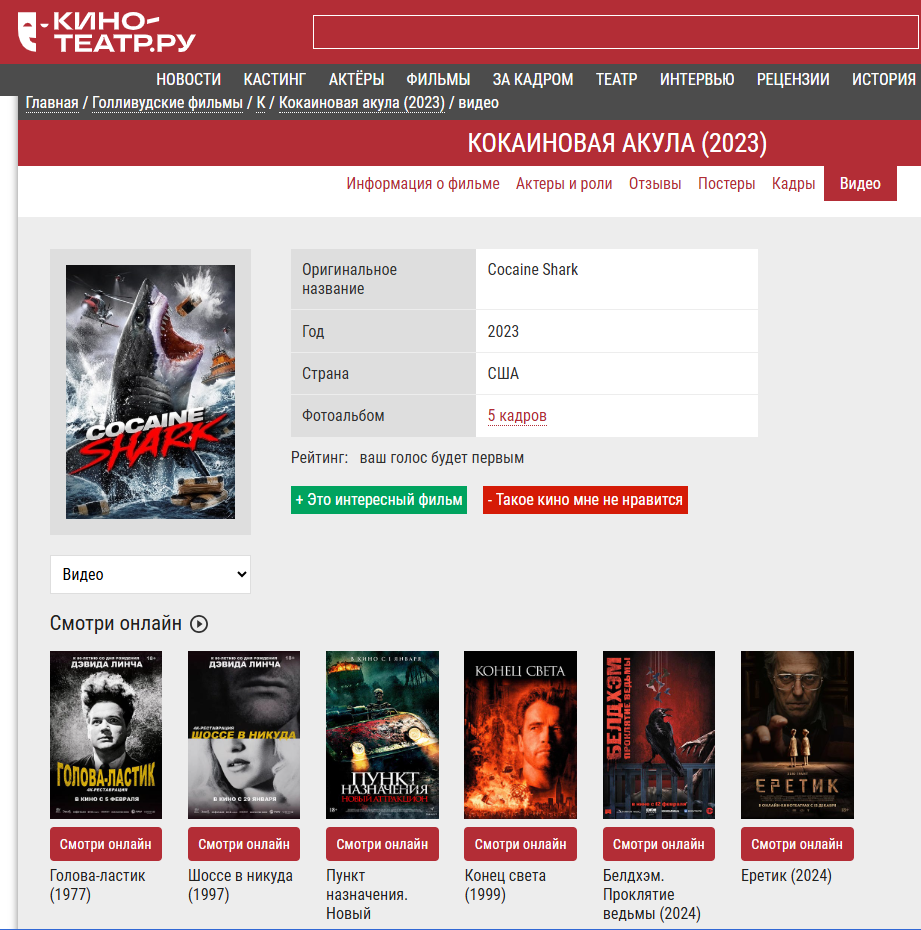Image resolution: width=921 pixels, height=930 pixels.
Task: Click the КОКАИНОВАЯ АКУЛА (2023) page heading
Action: tap(617, 143)
